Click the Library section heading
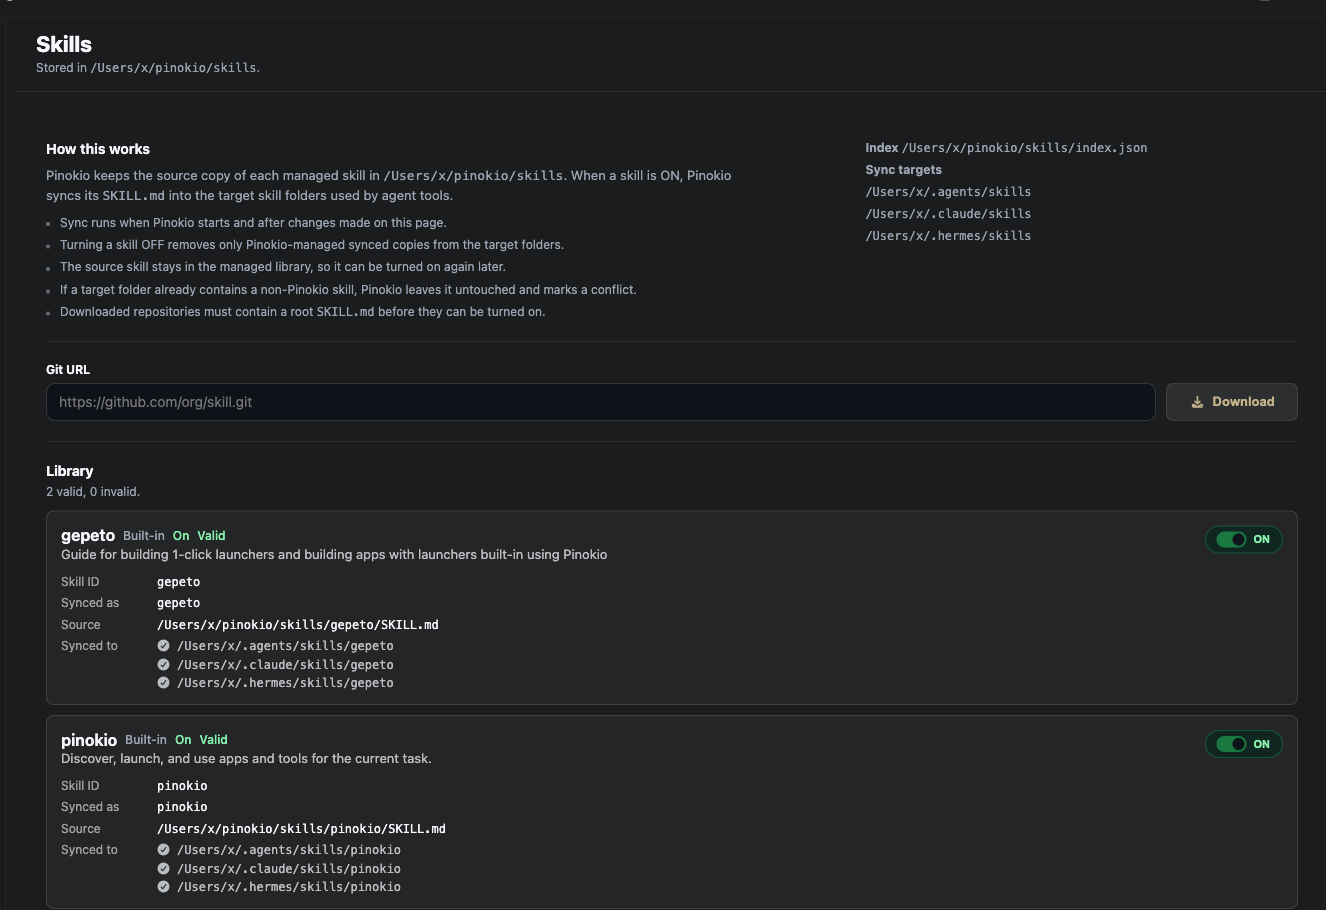 tap(70, 471)
